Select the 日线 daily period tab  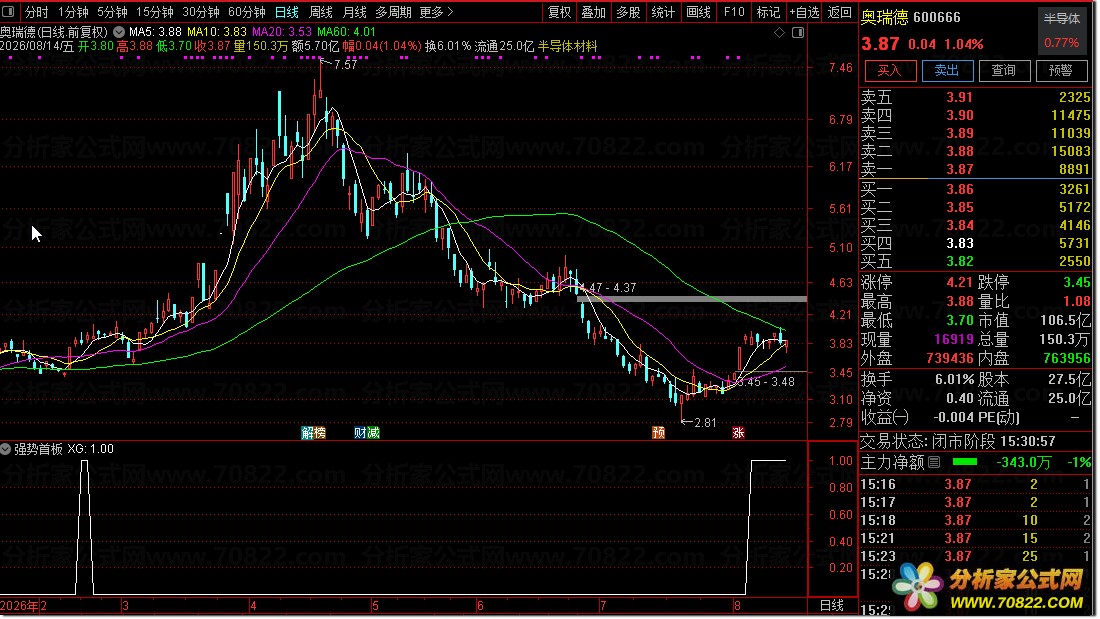point(286,12)
